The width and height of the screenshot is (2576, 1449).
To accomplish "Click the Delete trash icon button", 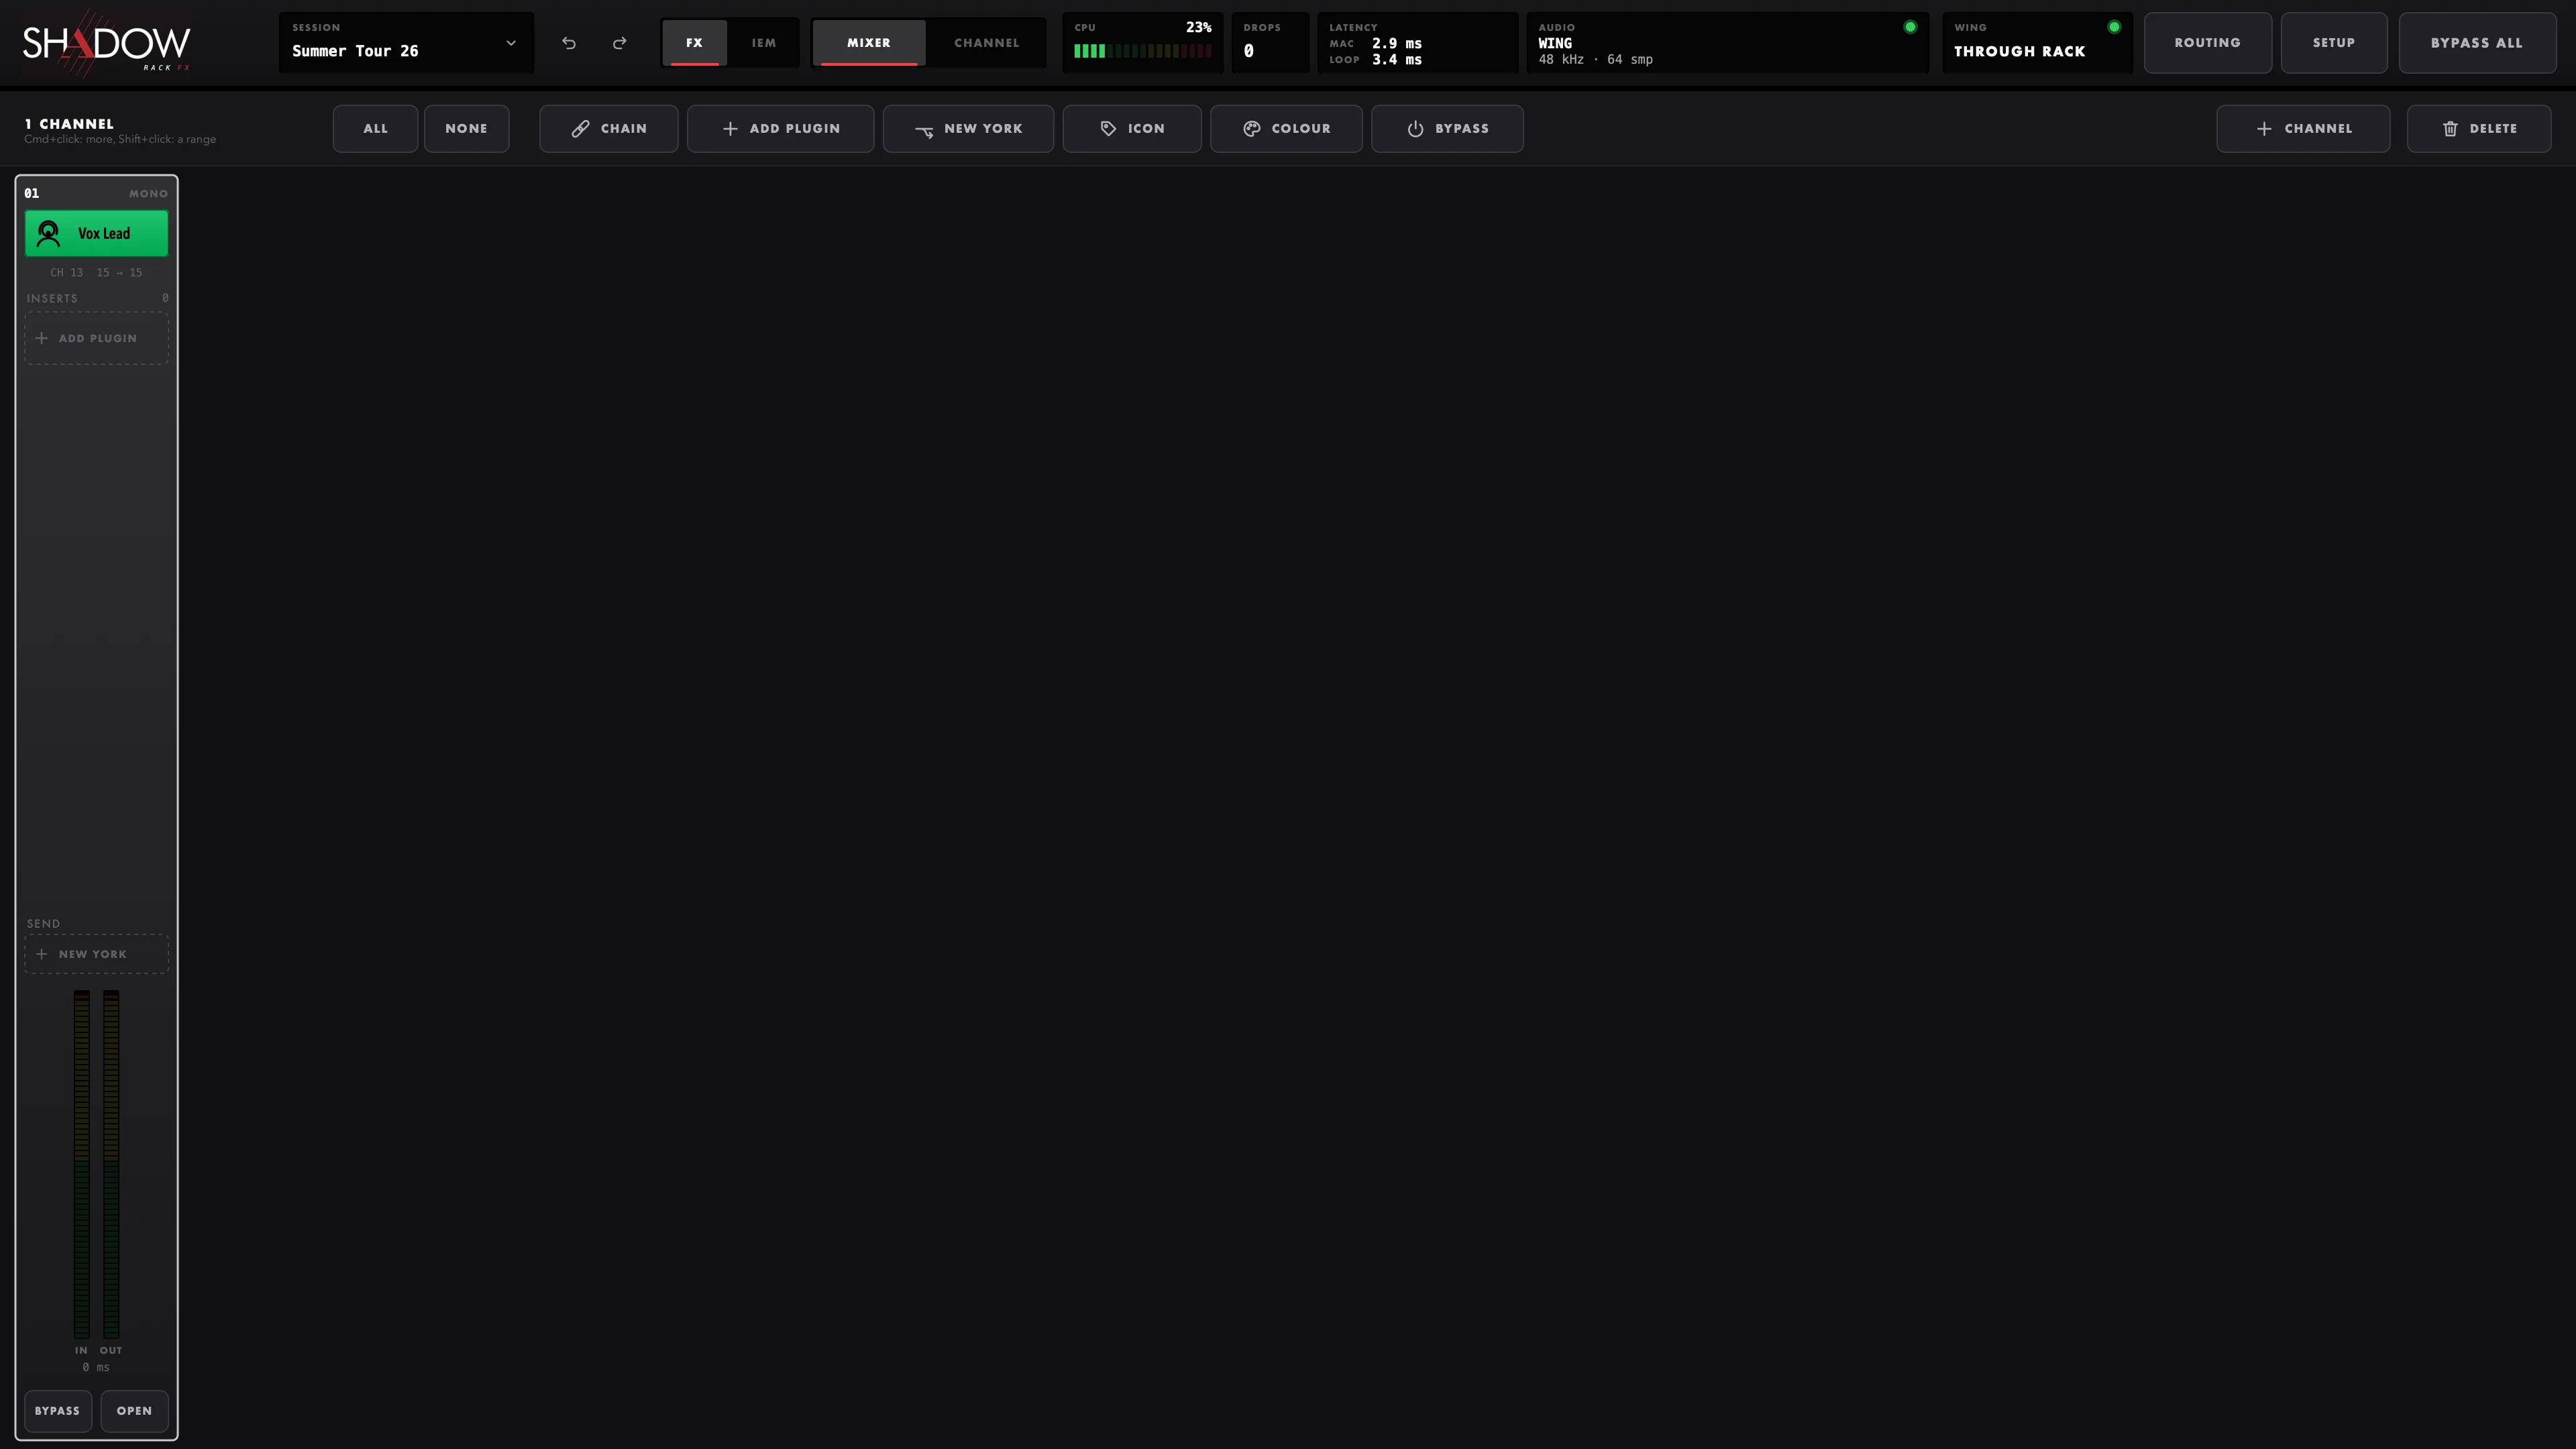I will (2479, 129).
